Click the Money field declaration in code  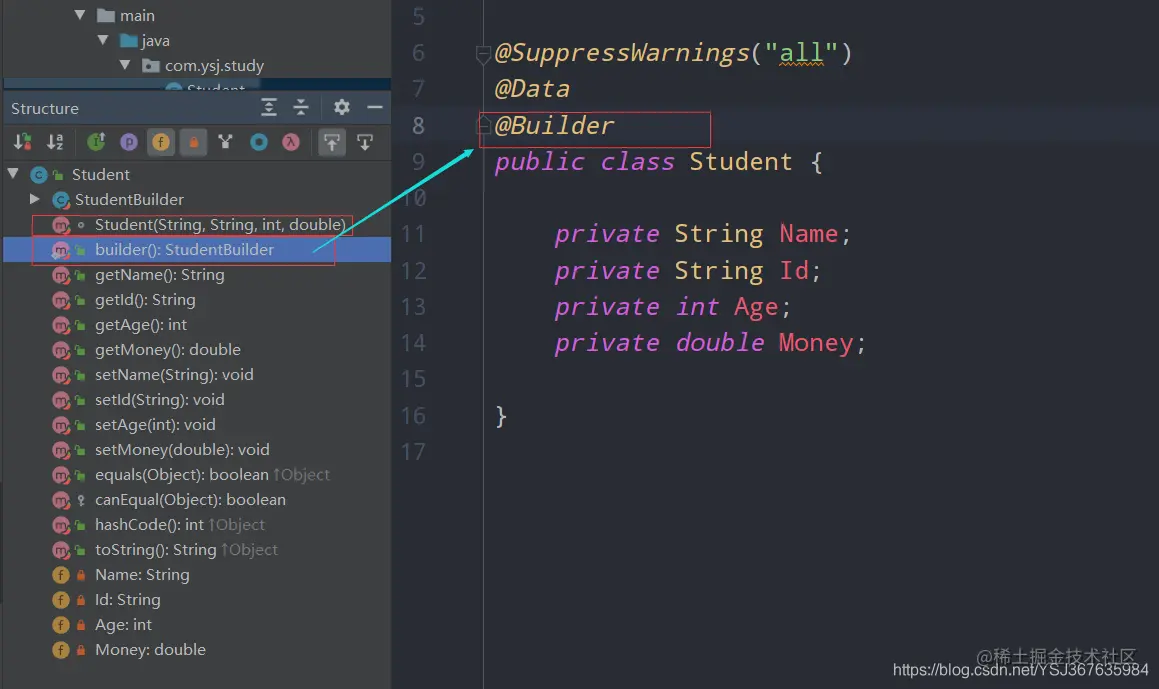click(816, 342)
